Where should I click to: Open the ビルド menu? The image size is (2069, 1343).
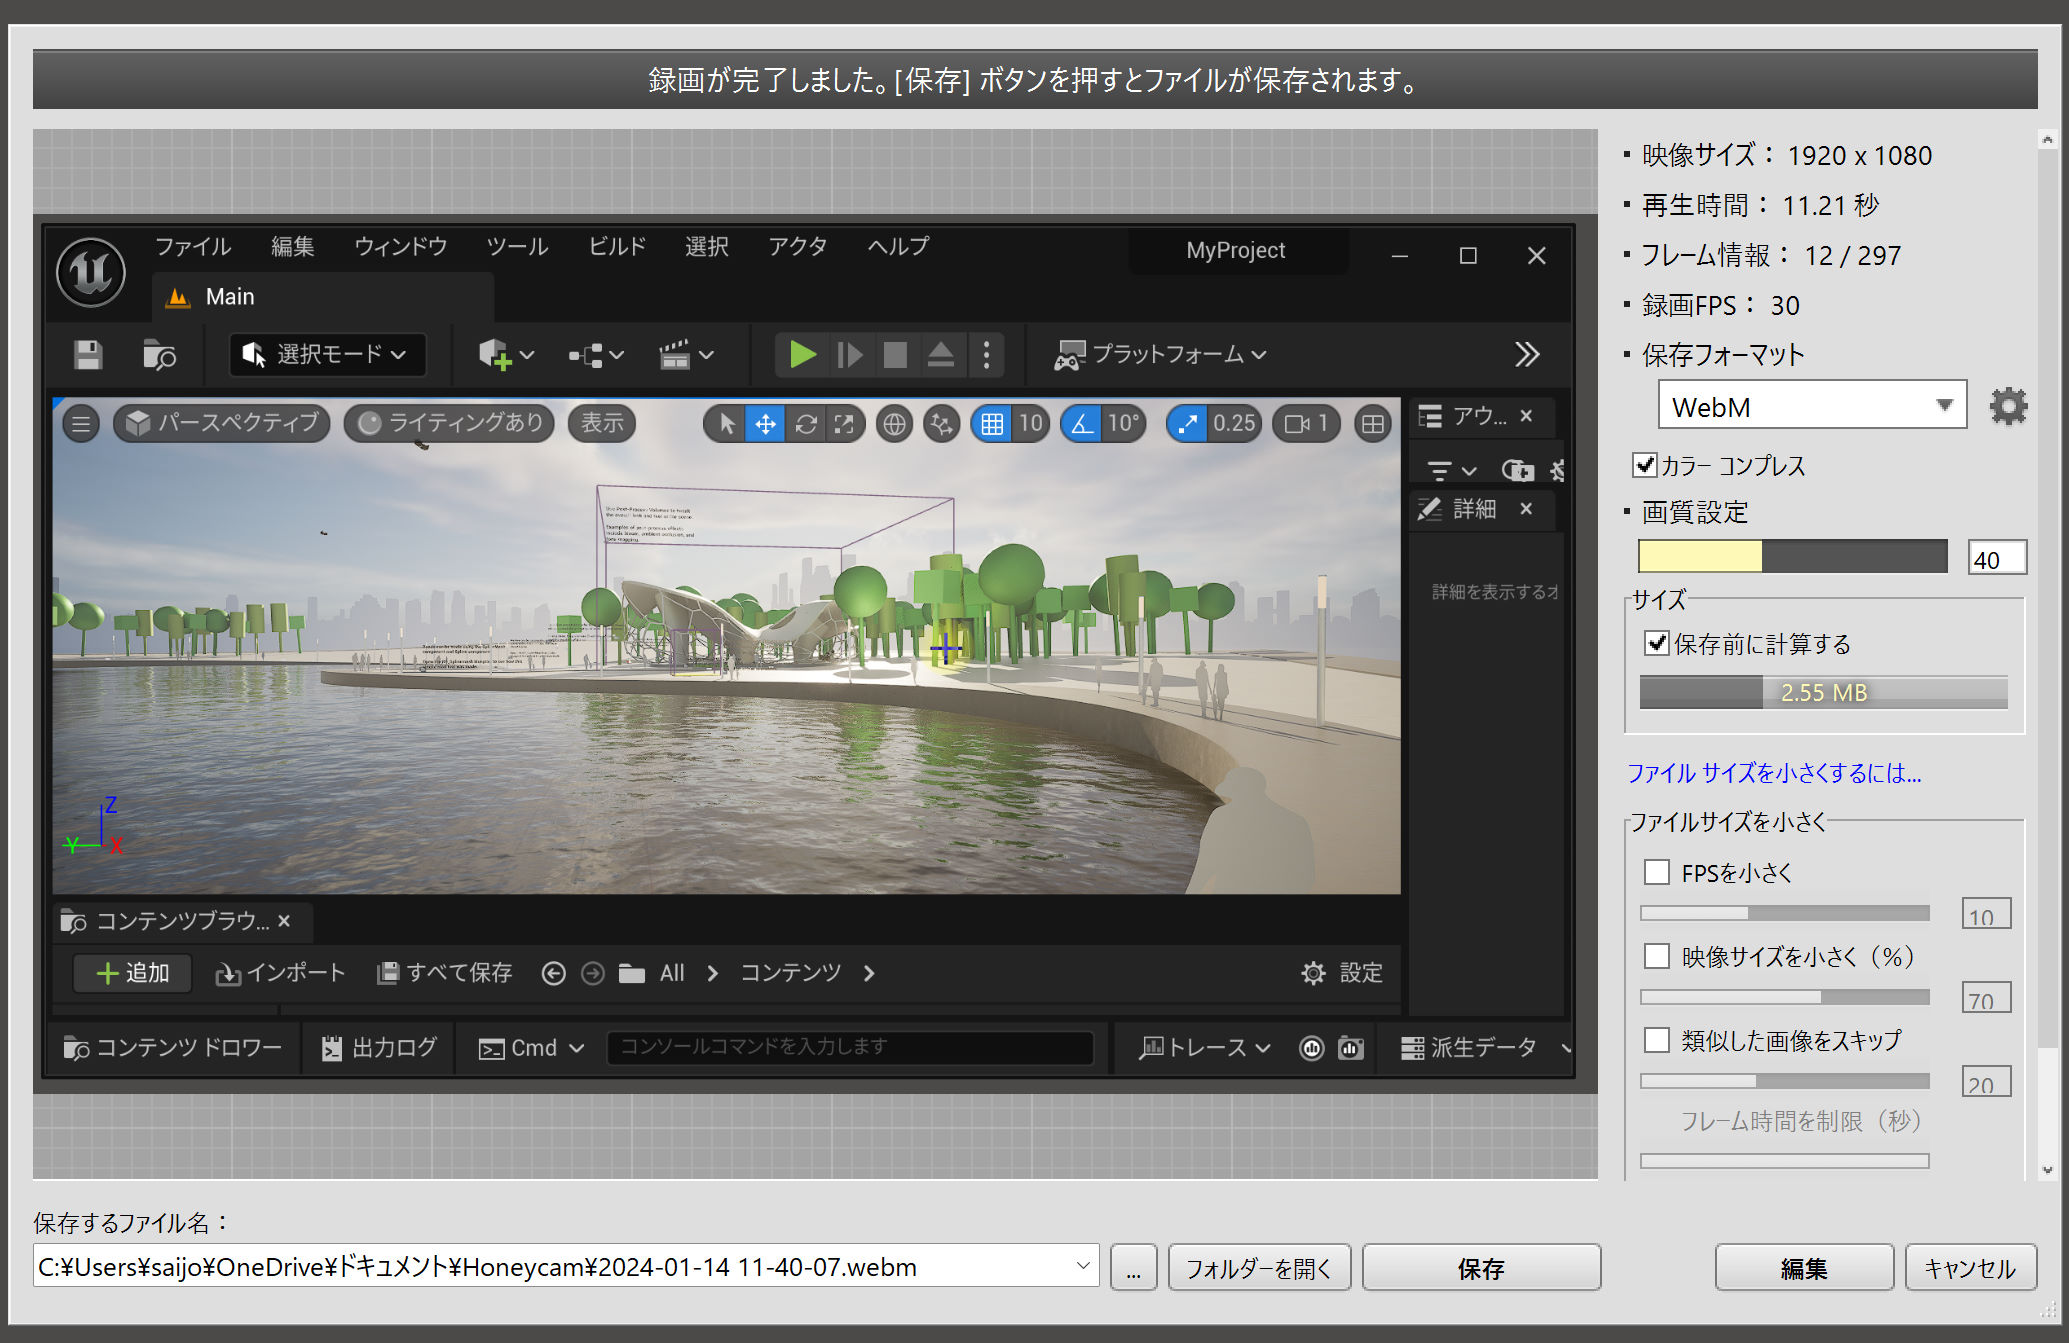click(617, 247)
